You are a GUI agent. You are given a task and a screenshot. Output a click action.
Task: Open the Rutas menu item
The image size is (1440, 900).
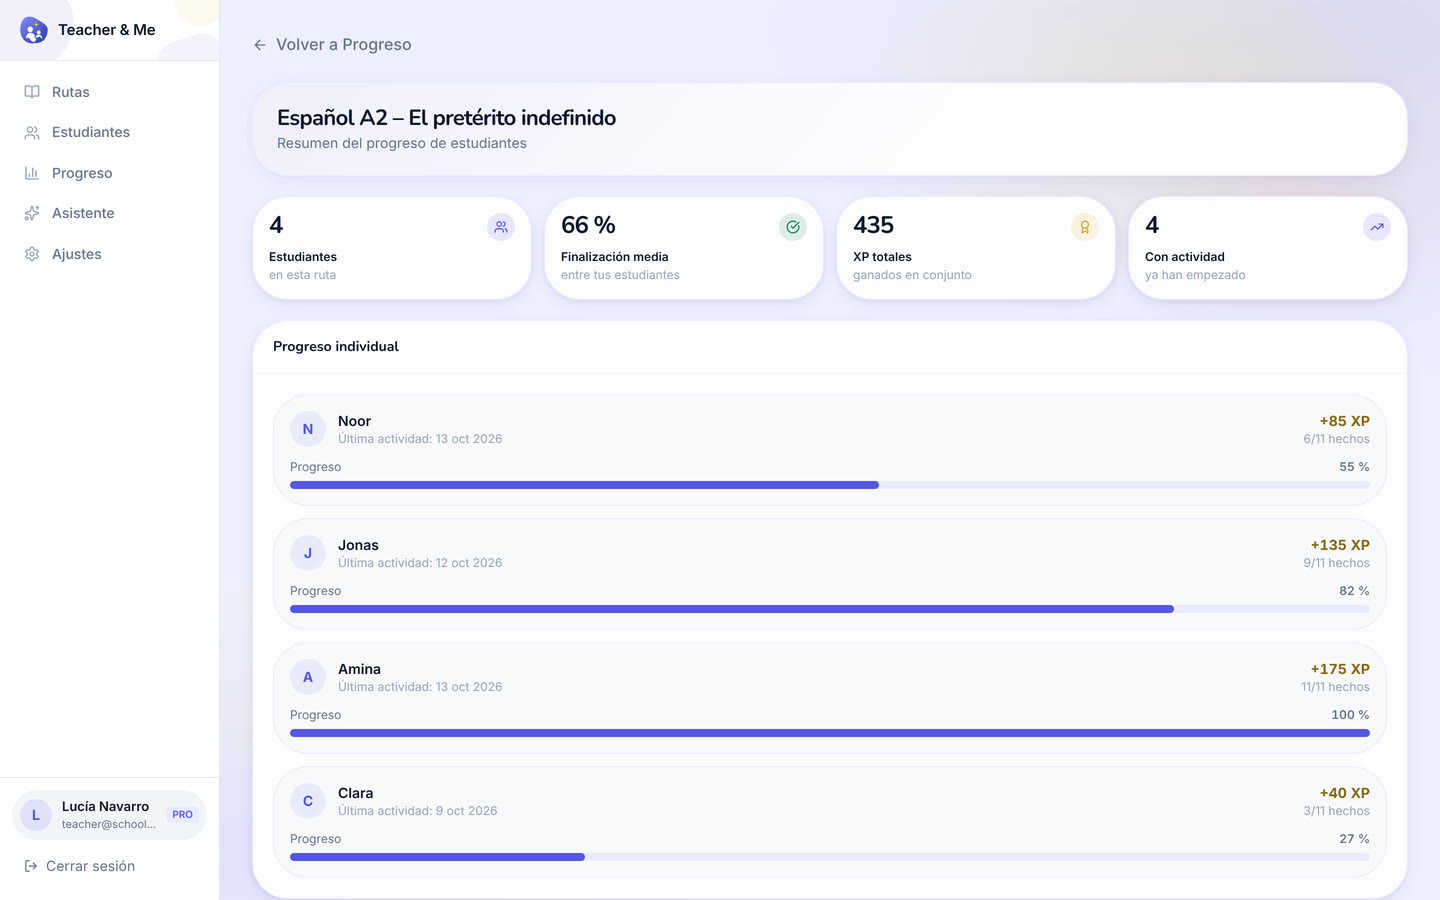click(x=109, y=92)
